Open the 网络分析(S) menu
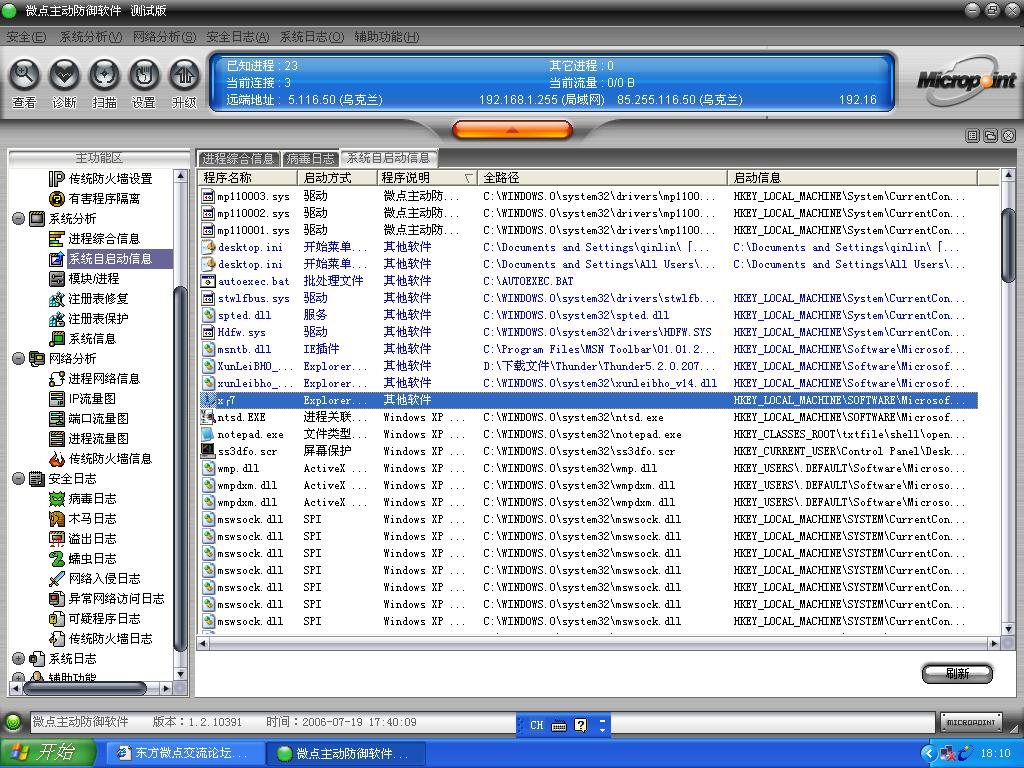This screenshot has height=768, width=1024. pyautogui.click(x=164, y=37)
